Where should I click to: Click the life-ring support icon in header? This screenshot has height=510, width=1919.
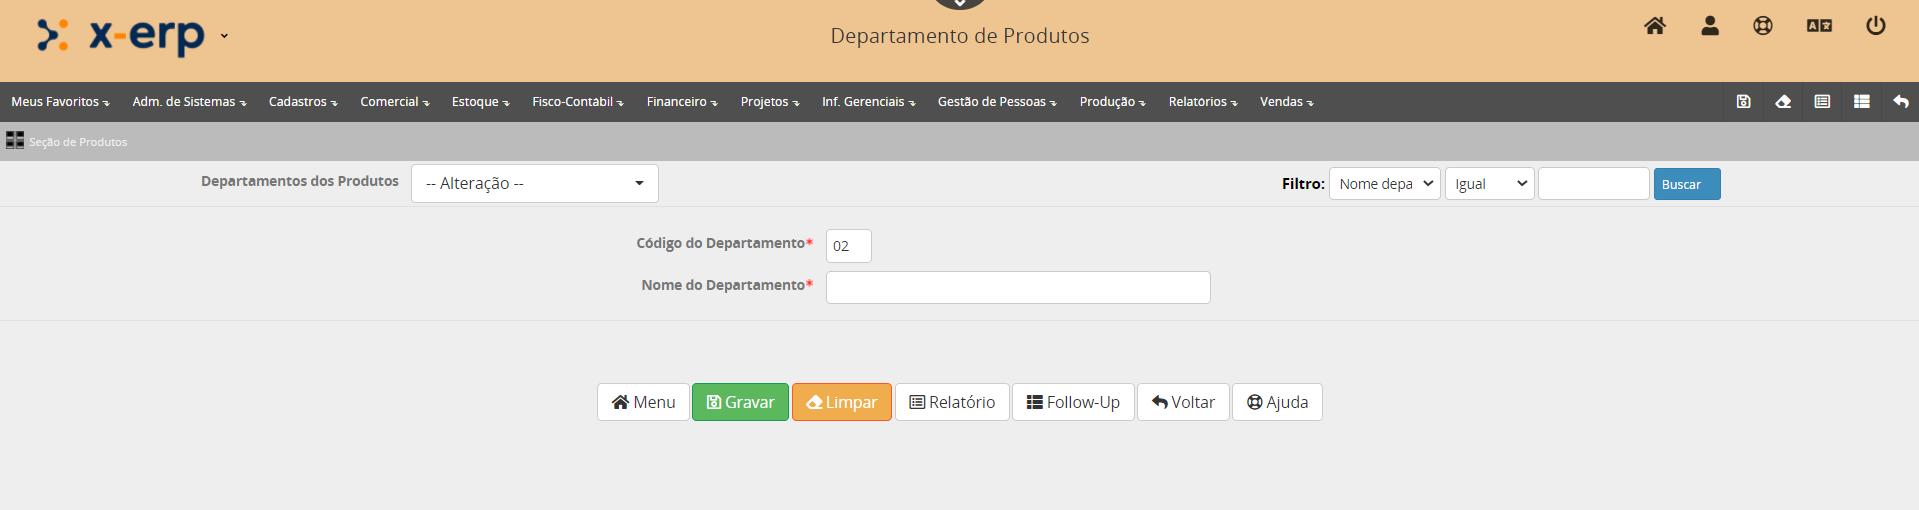click(1763, 26)
